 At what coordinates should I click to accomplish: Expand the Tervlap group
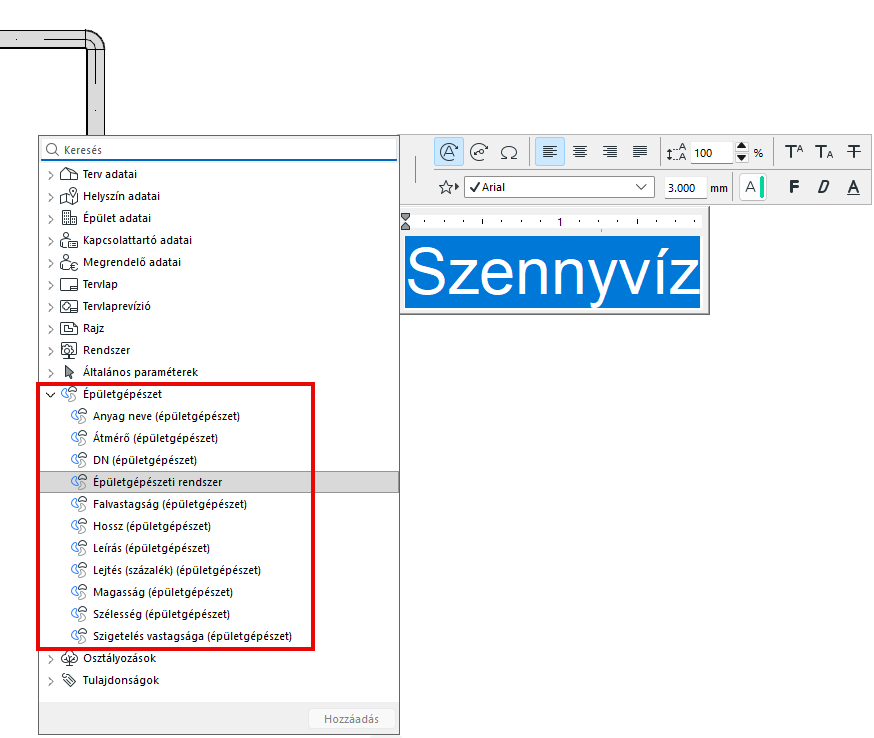point(51,285)
